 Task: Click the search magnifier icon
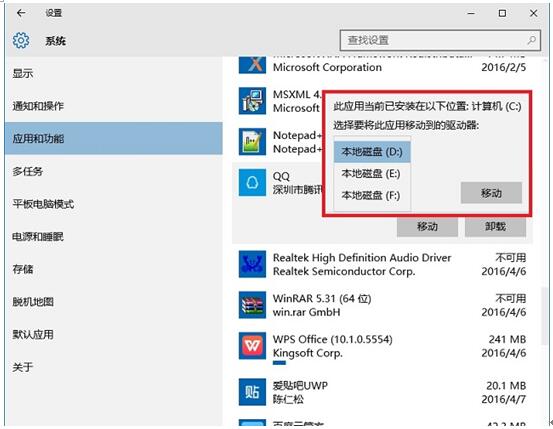tap(531, 40)
